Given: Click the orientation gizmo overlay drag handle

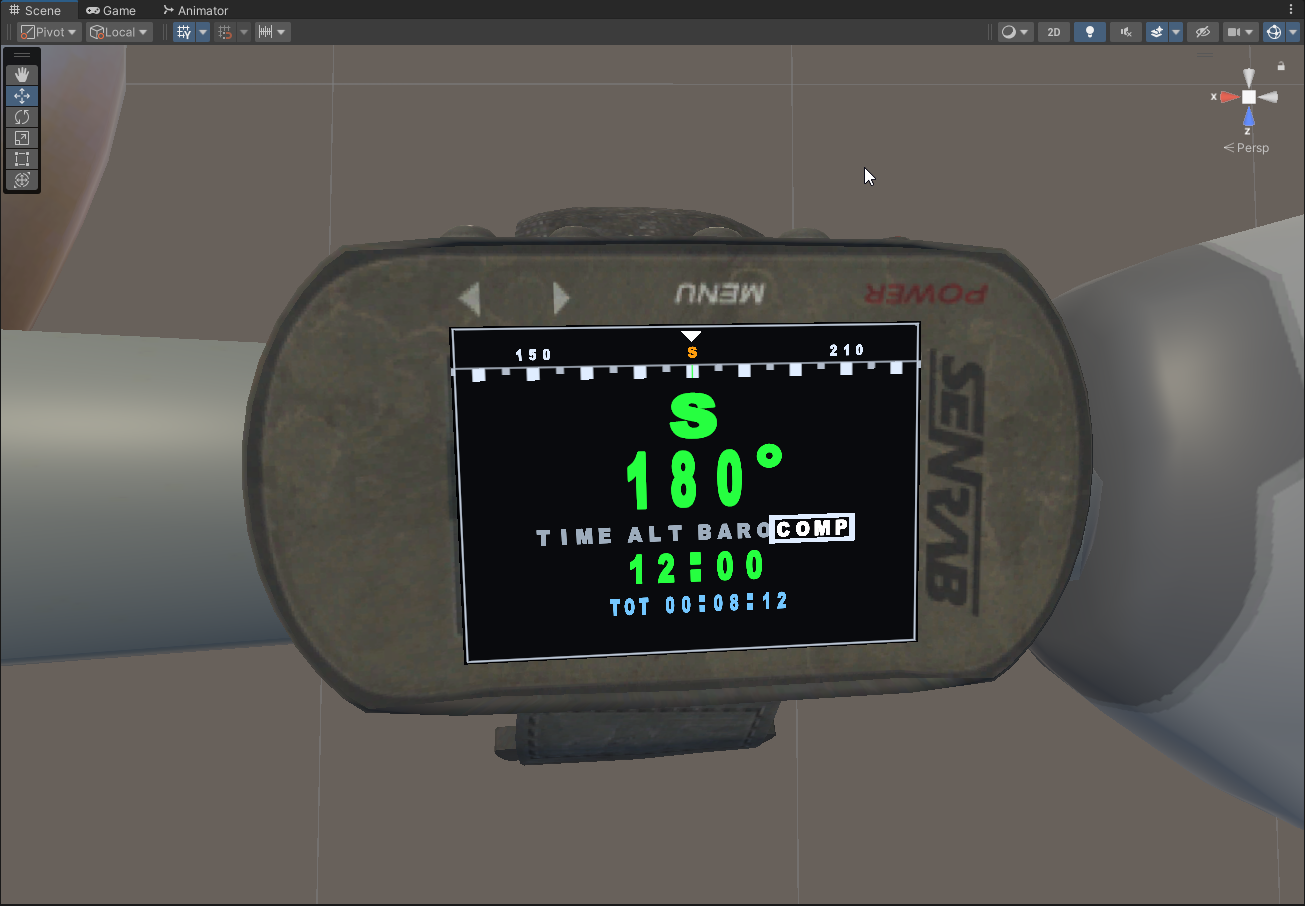Looking at the screenshot, I should (1205, 53).
